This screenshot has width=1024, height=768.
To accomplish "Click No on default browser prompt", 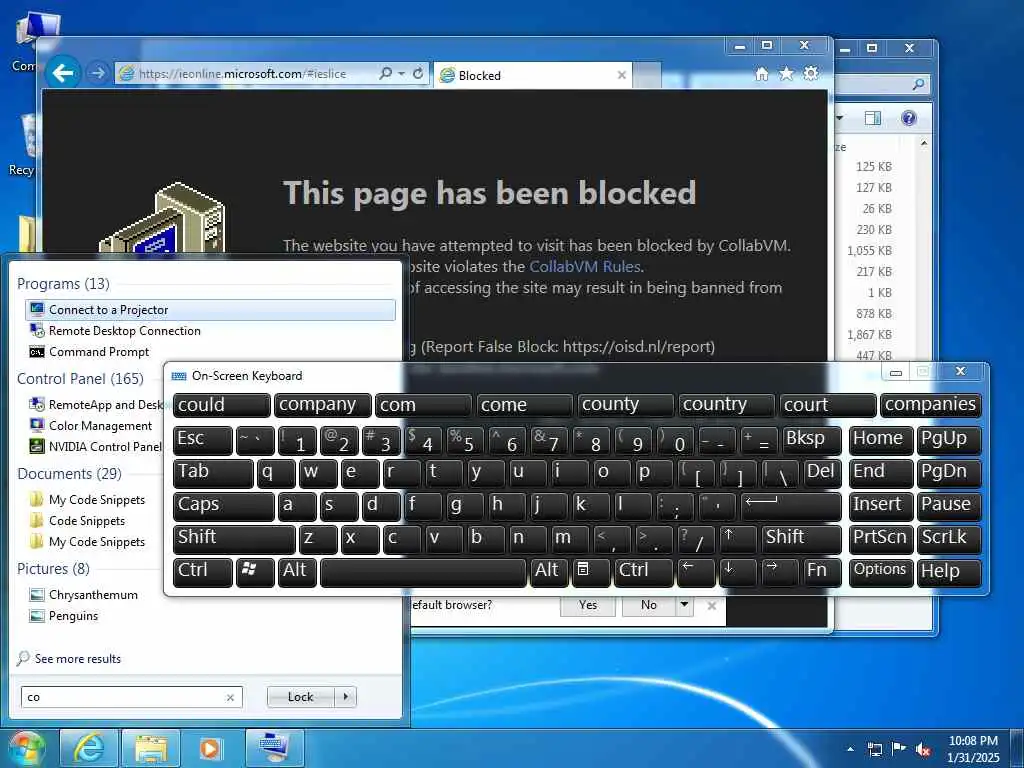I will [648, 605].
